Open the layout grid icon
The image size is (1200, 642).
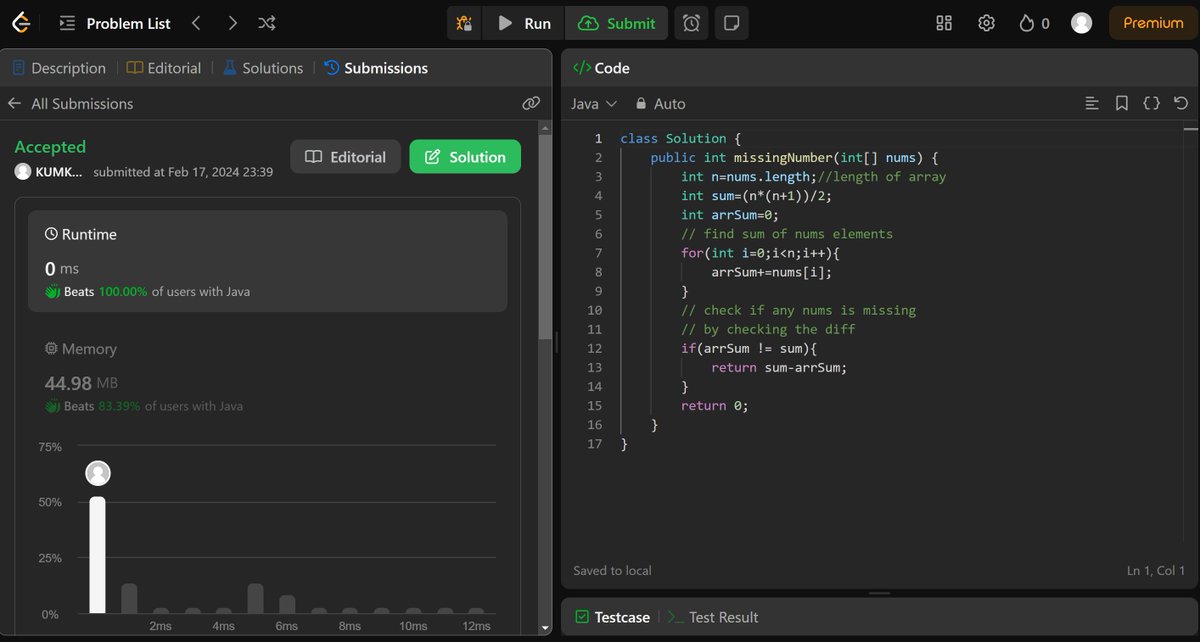(x=944, y=23)
